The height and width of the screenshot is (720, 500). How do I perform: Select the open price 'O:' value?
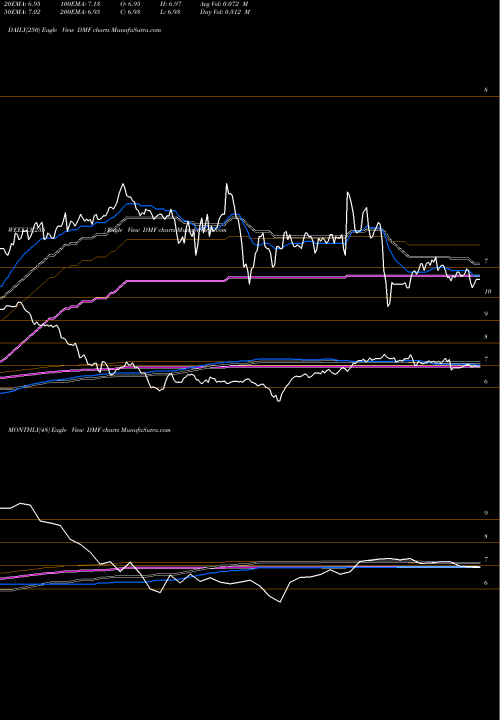pos(130,3)
